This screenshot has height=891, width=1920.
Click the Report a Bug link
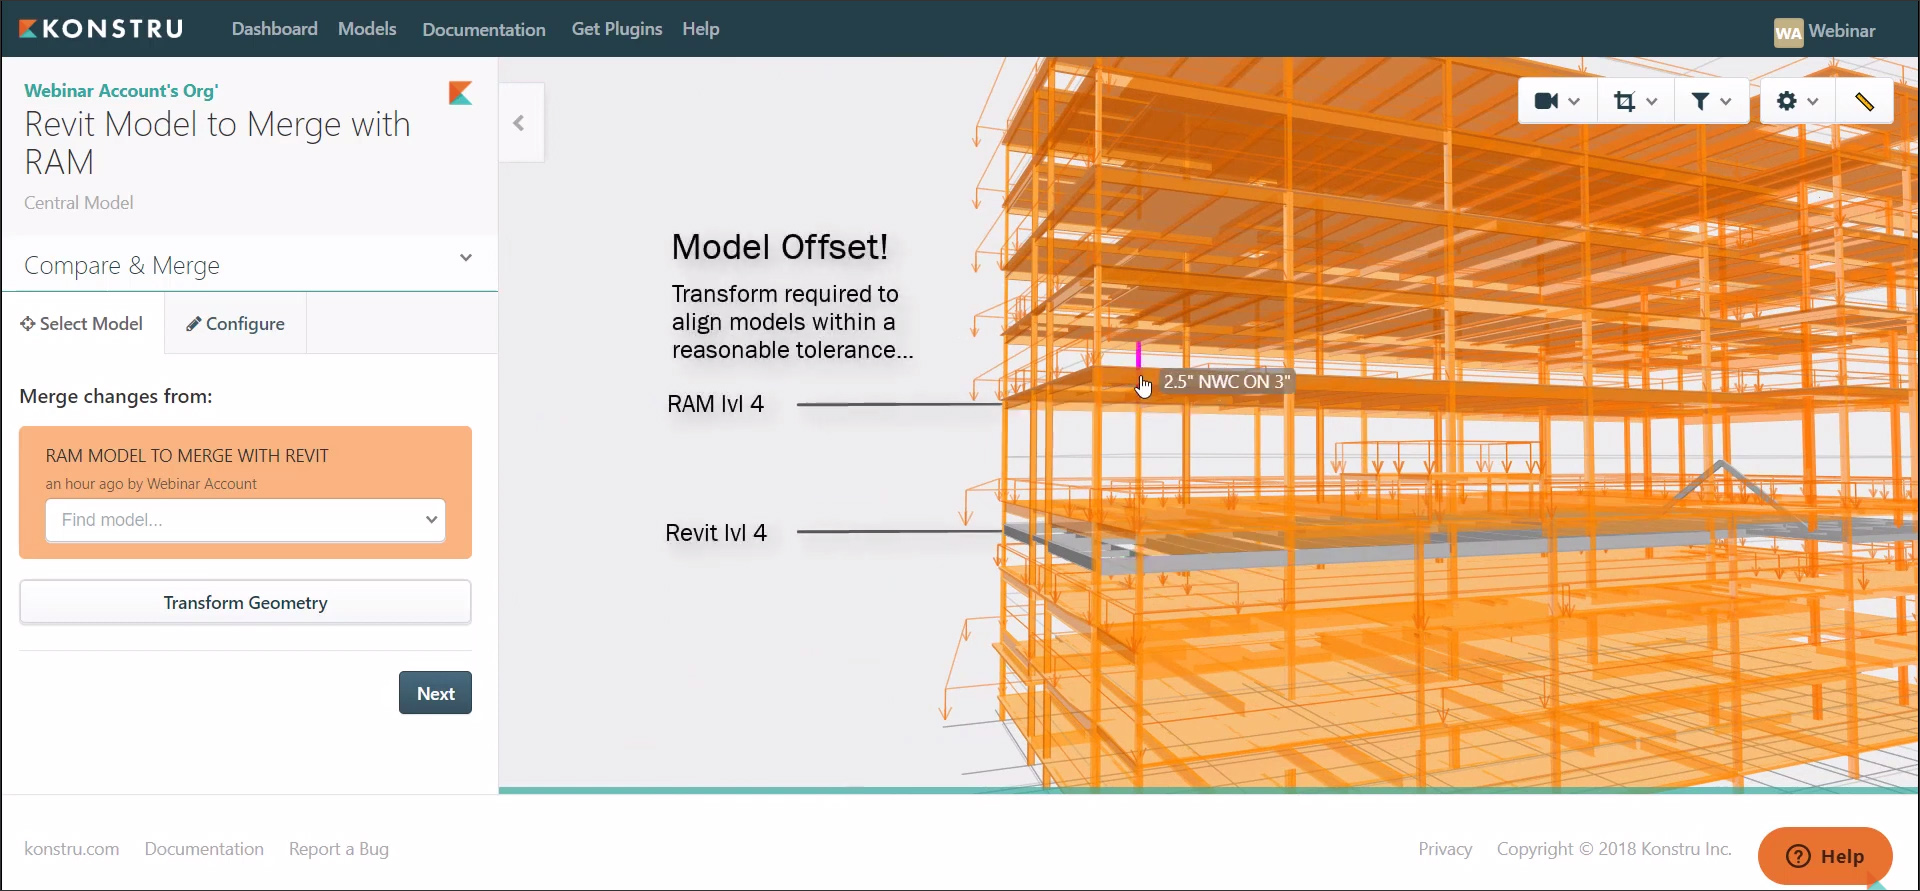click(339, 849)
